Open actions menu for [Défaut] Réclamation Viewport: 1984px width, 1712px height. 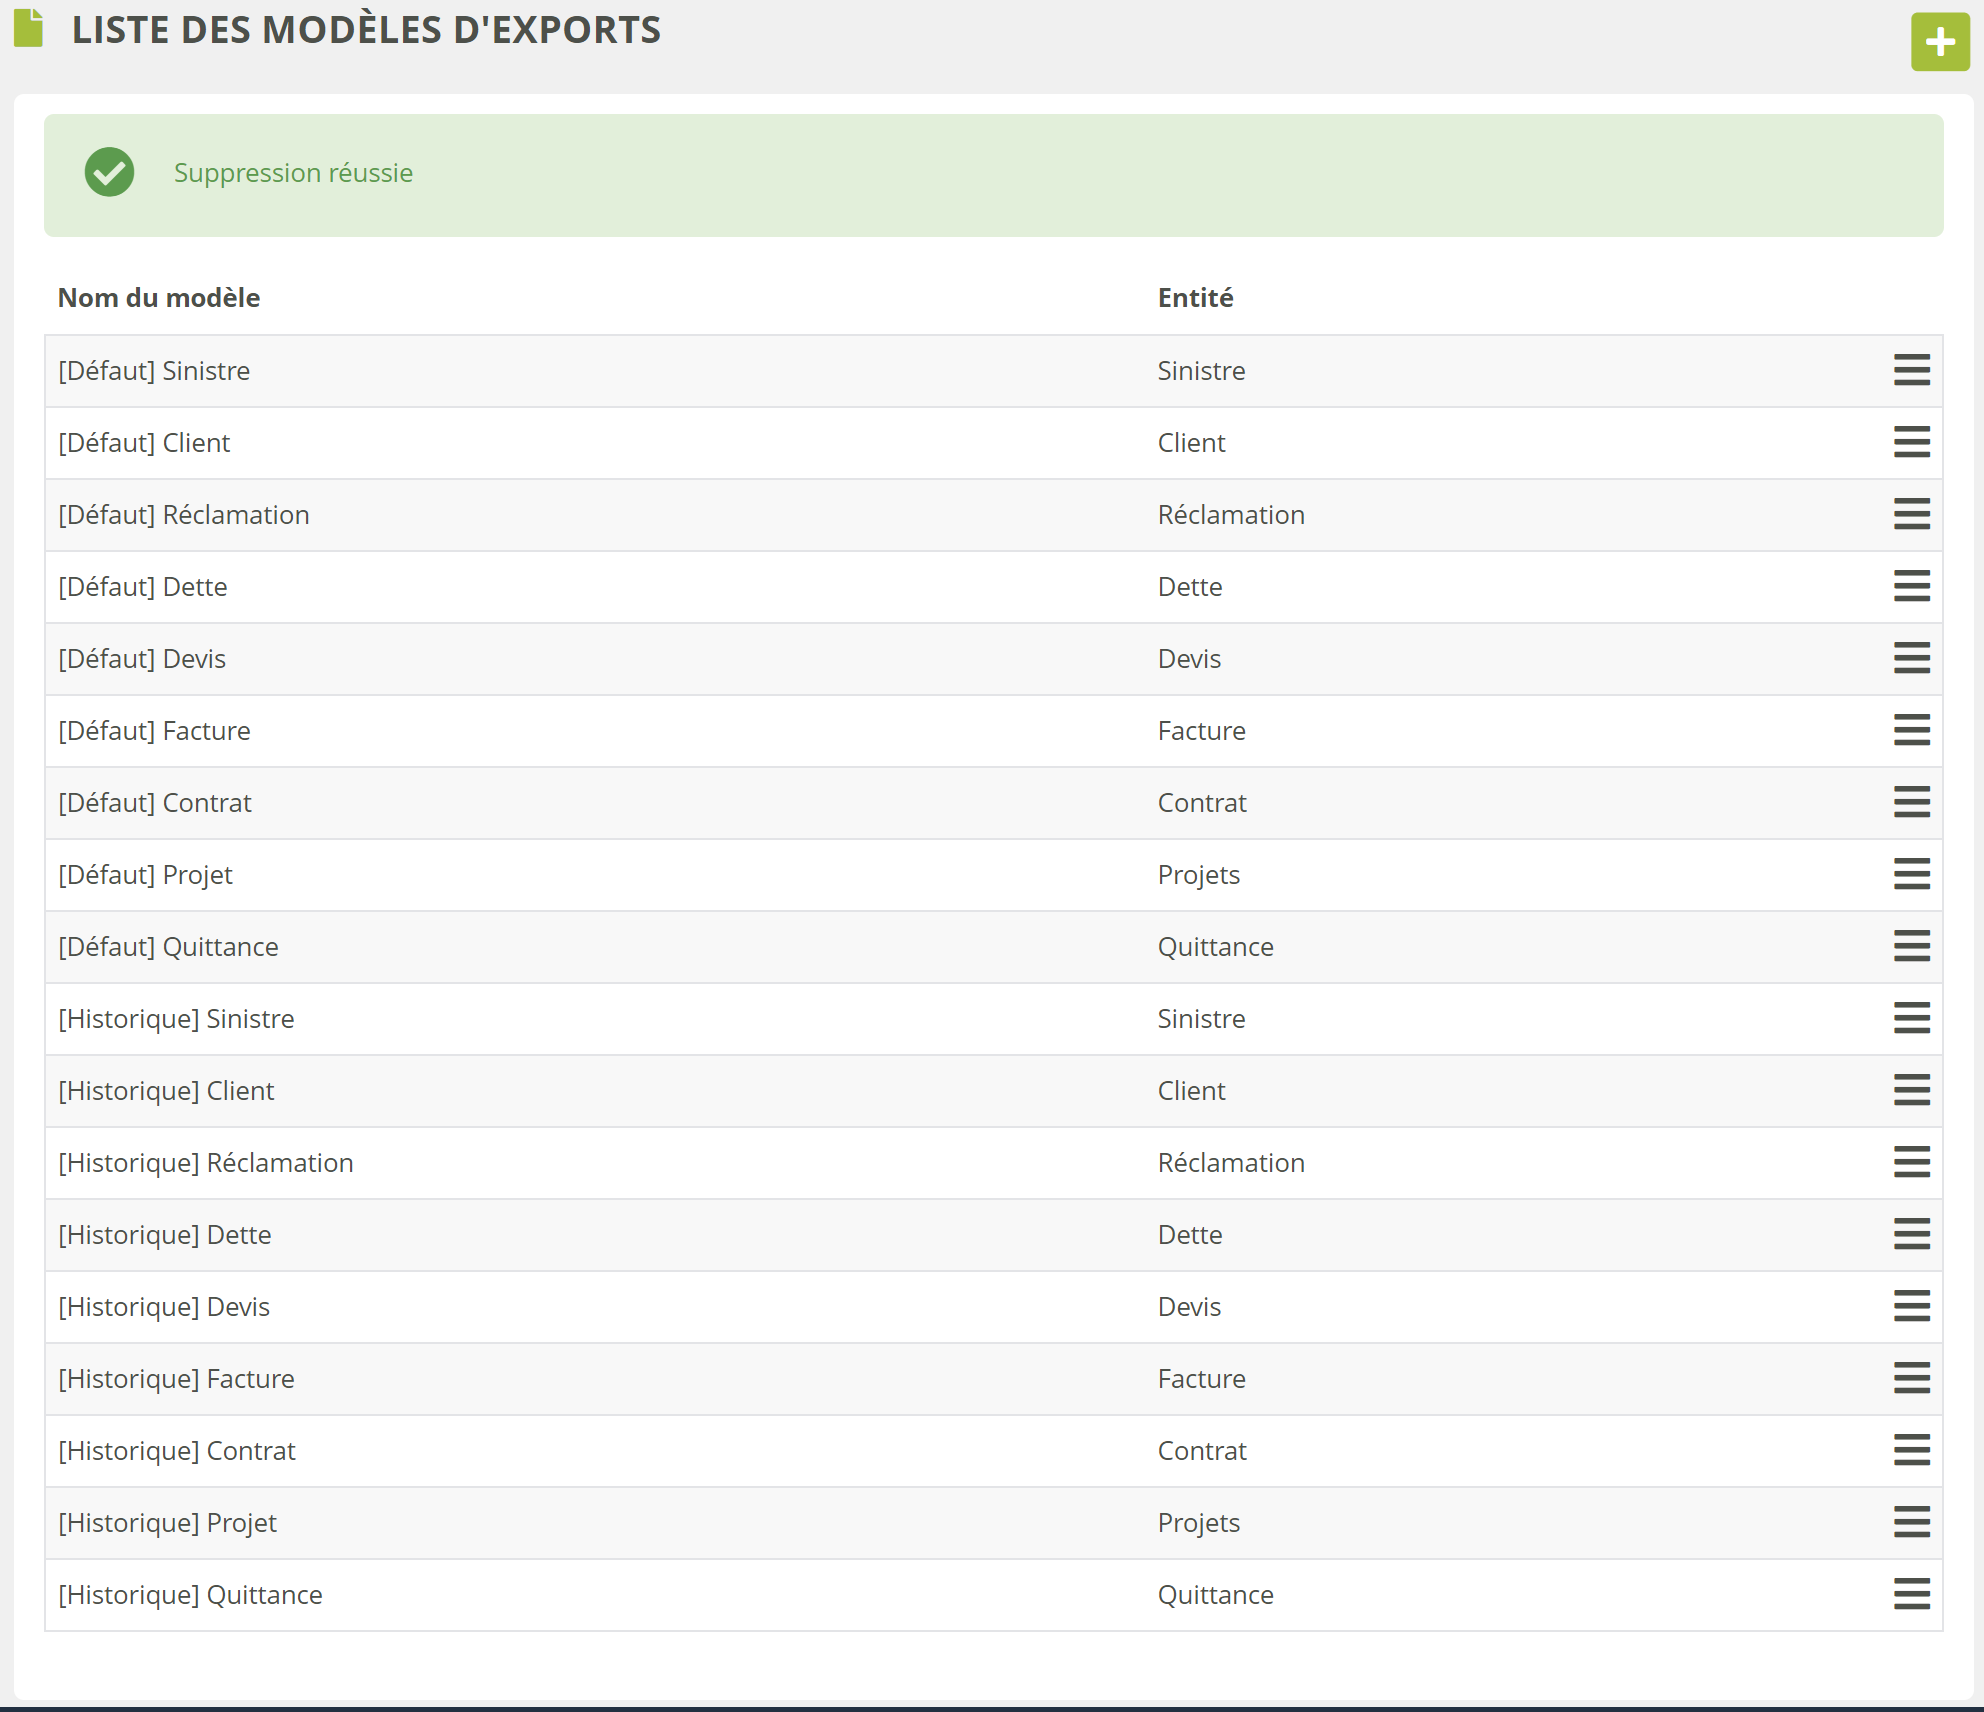coord(1911,515)
